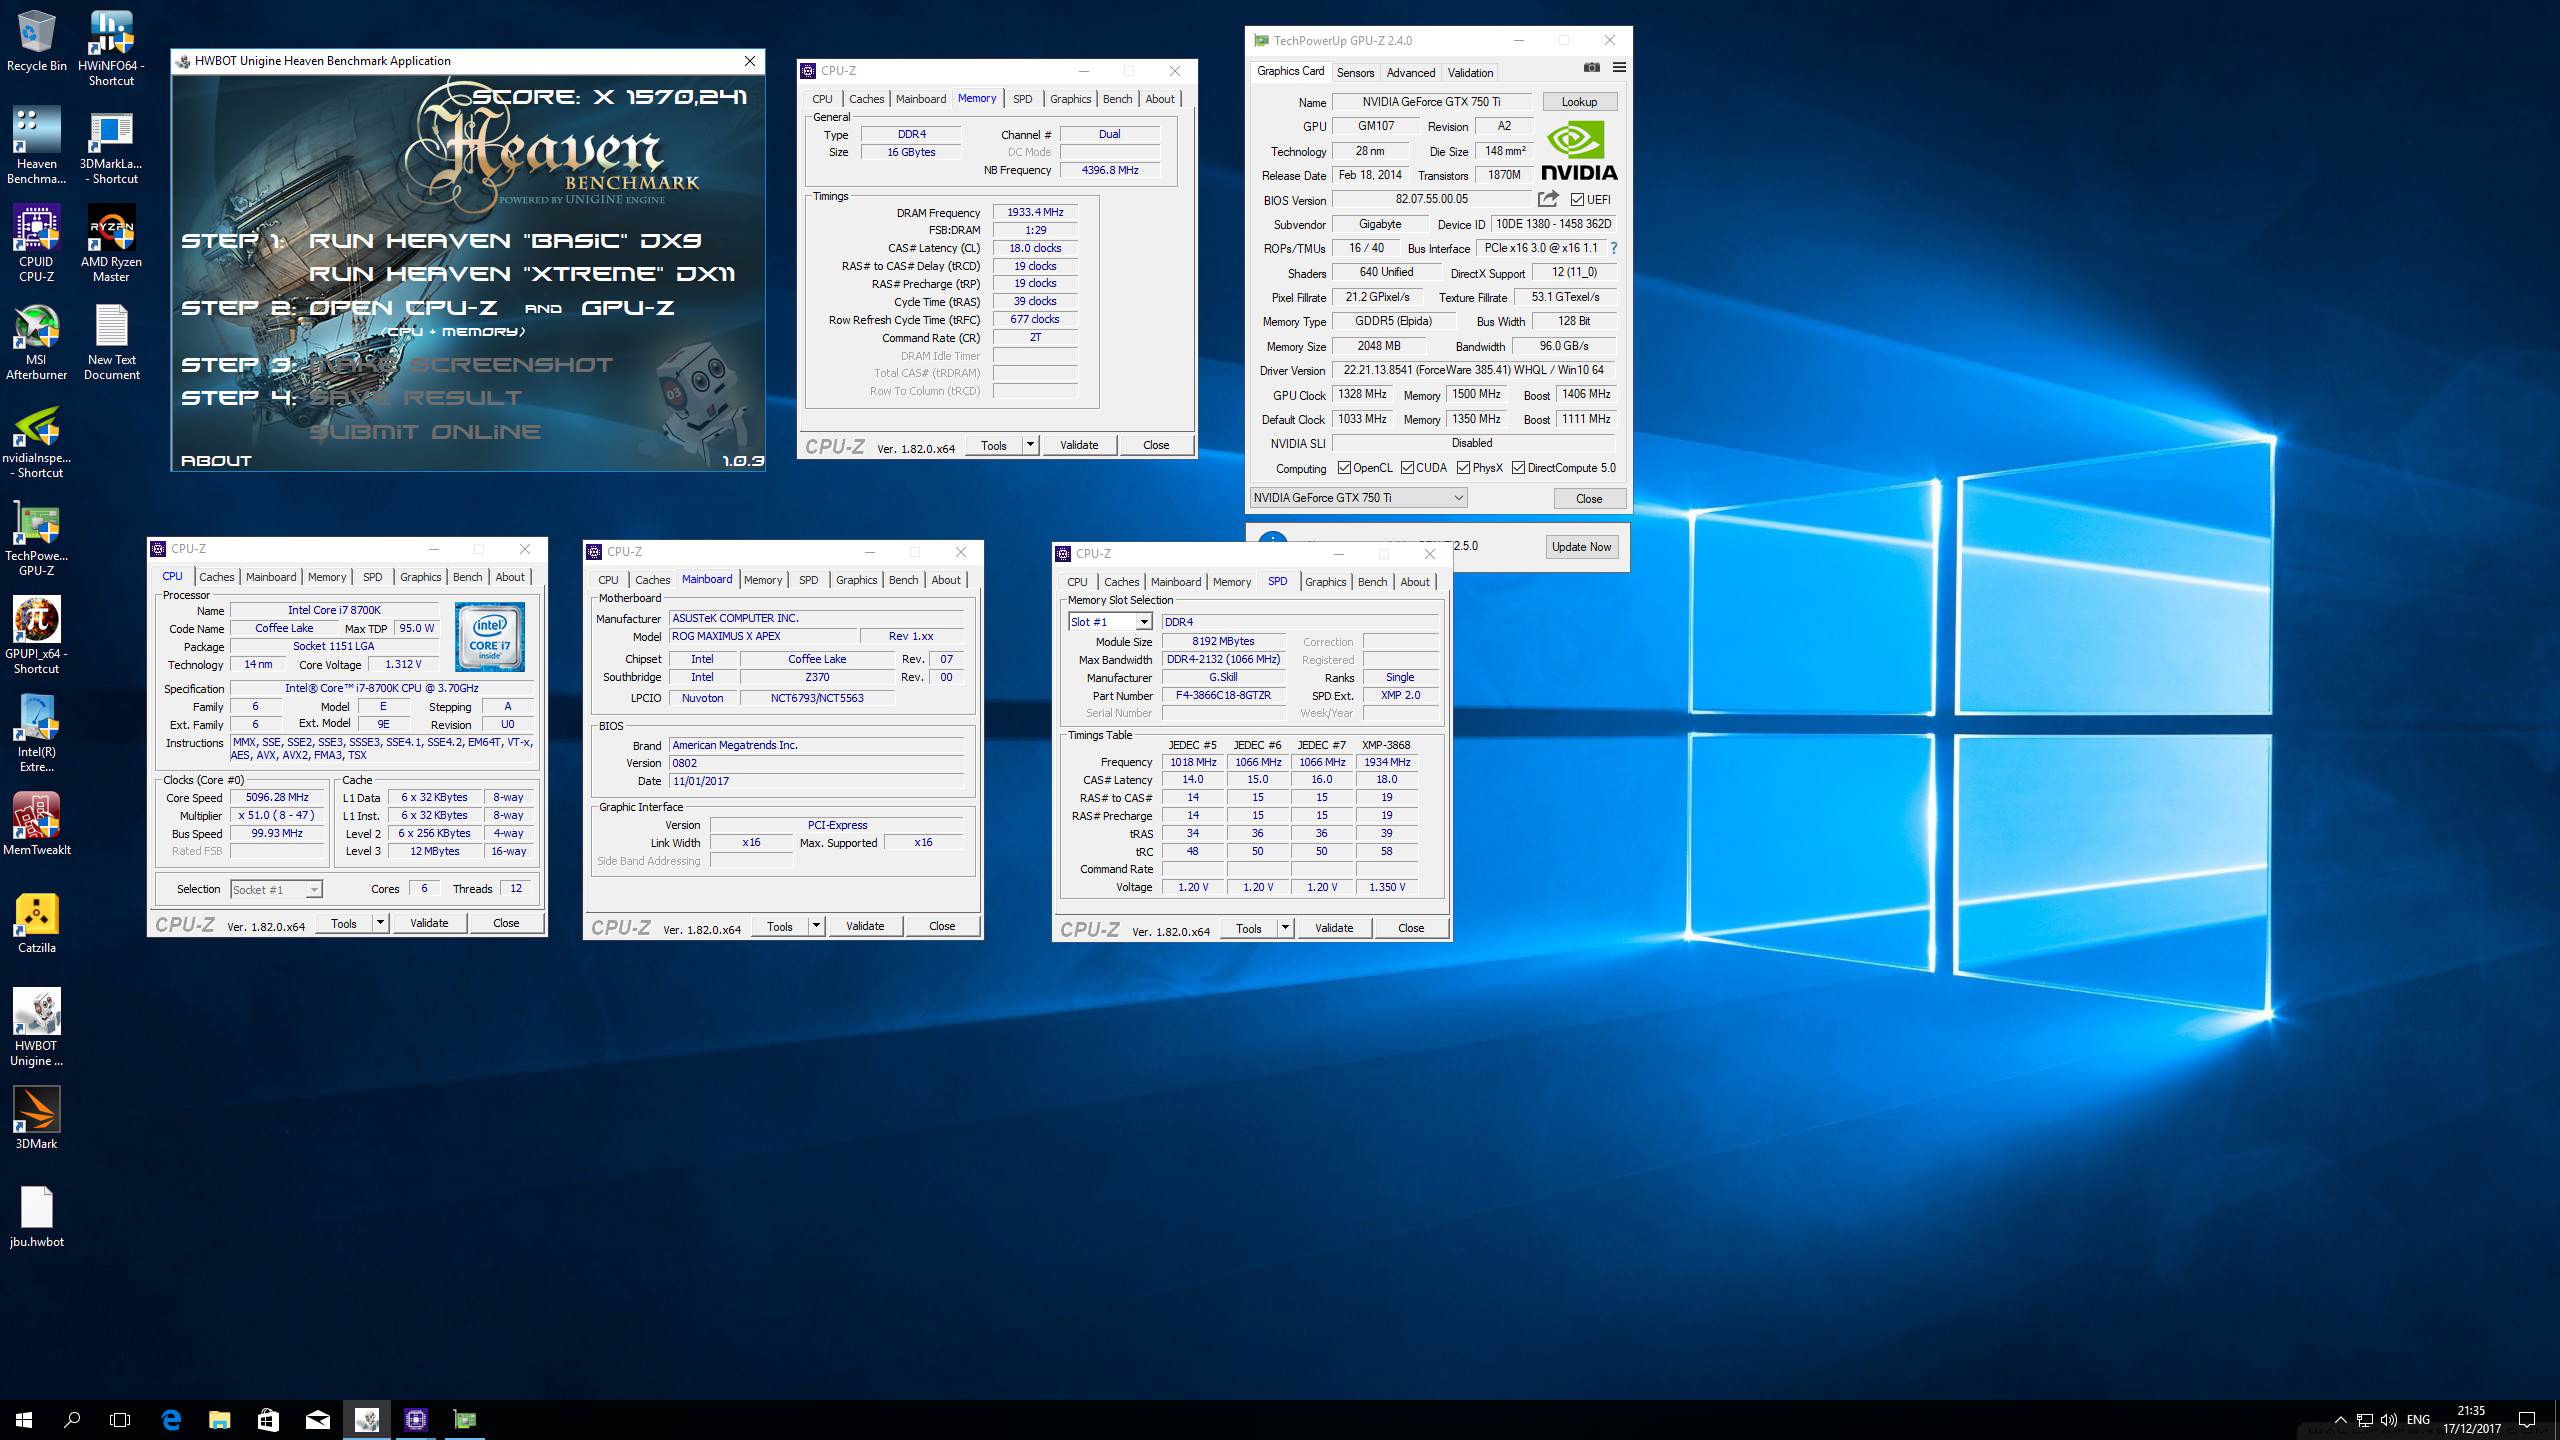Toggle OpenCL checkbox in GPU-Z

point(1344,468)
